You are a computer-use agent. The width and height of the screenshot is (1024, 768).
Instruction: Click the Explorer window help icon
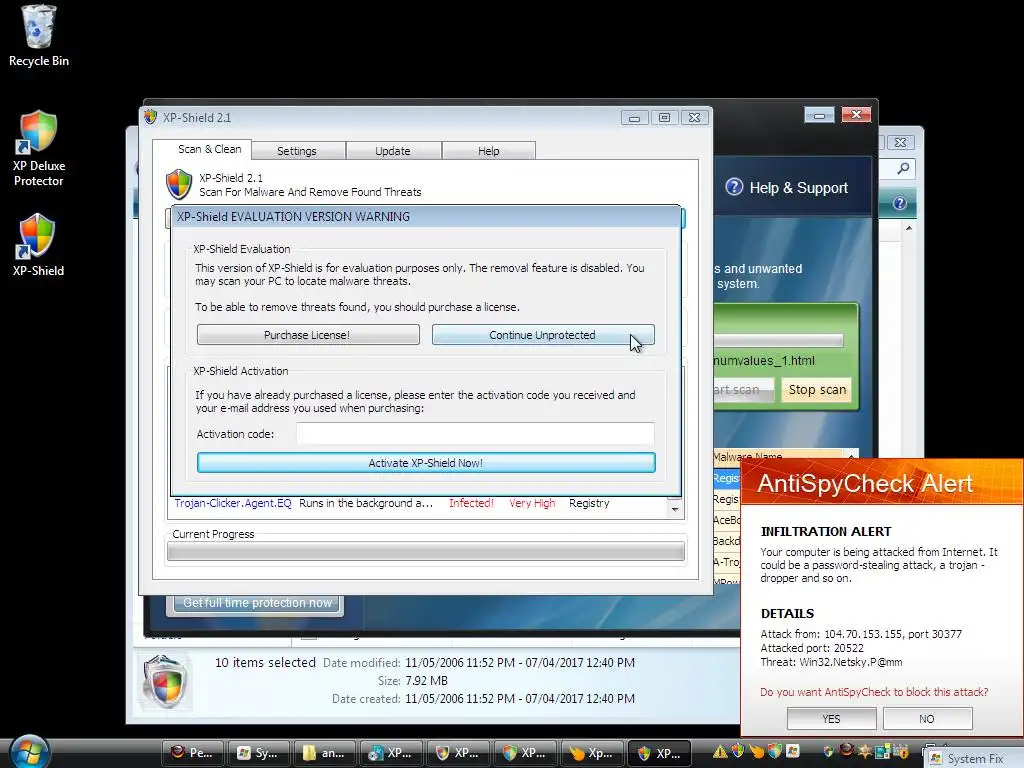[900, 203]
